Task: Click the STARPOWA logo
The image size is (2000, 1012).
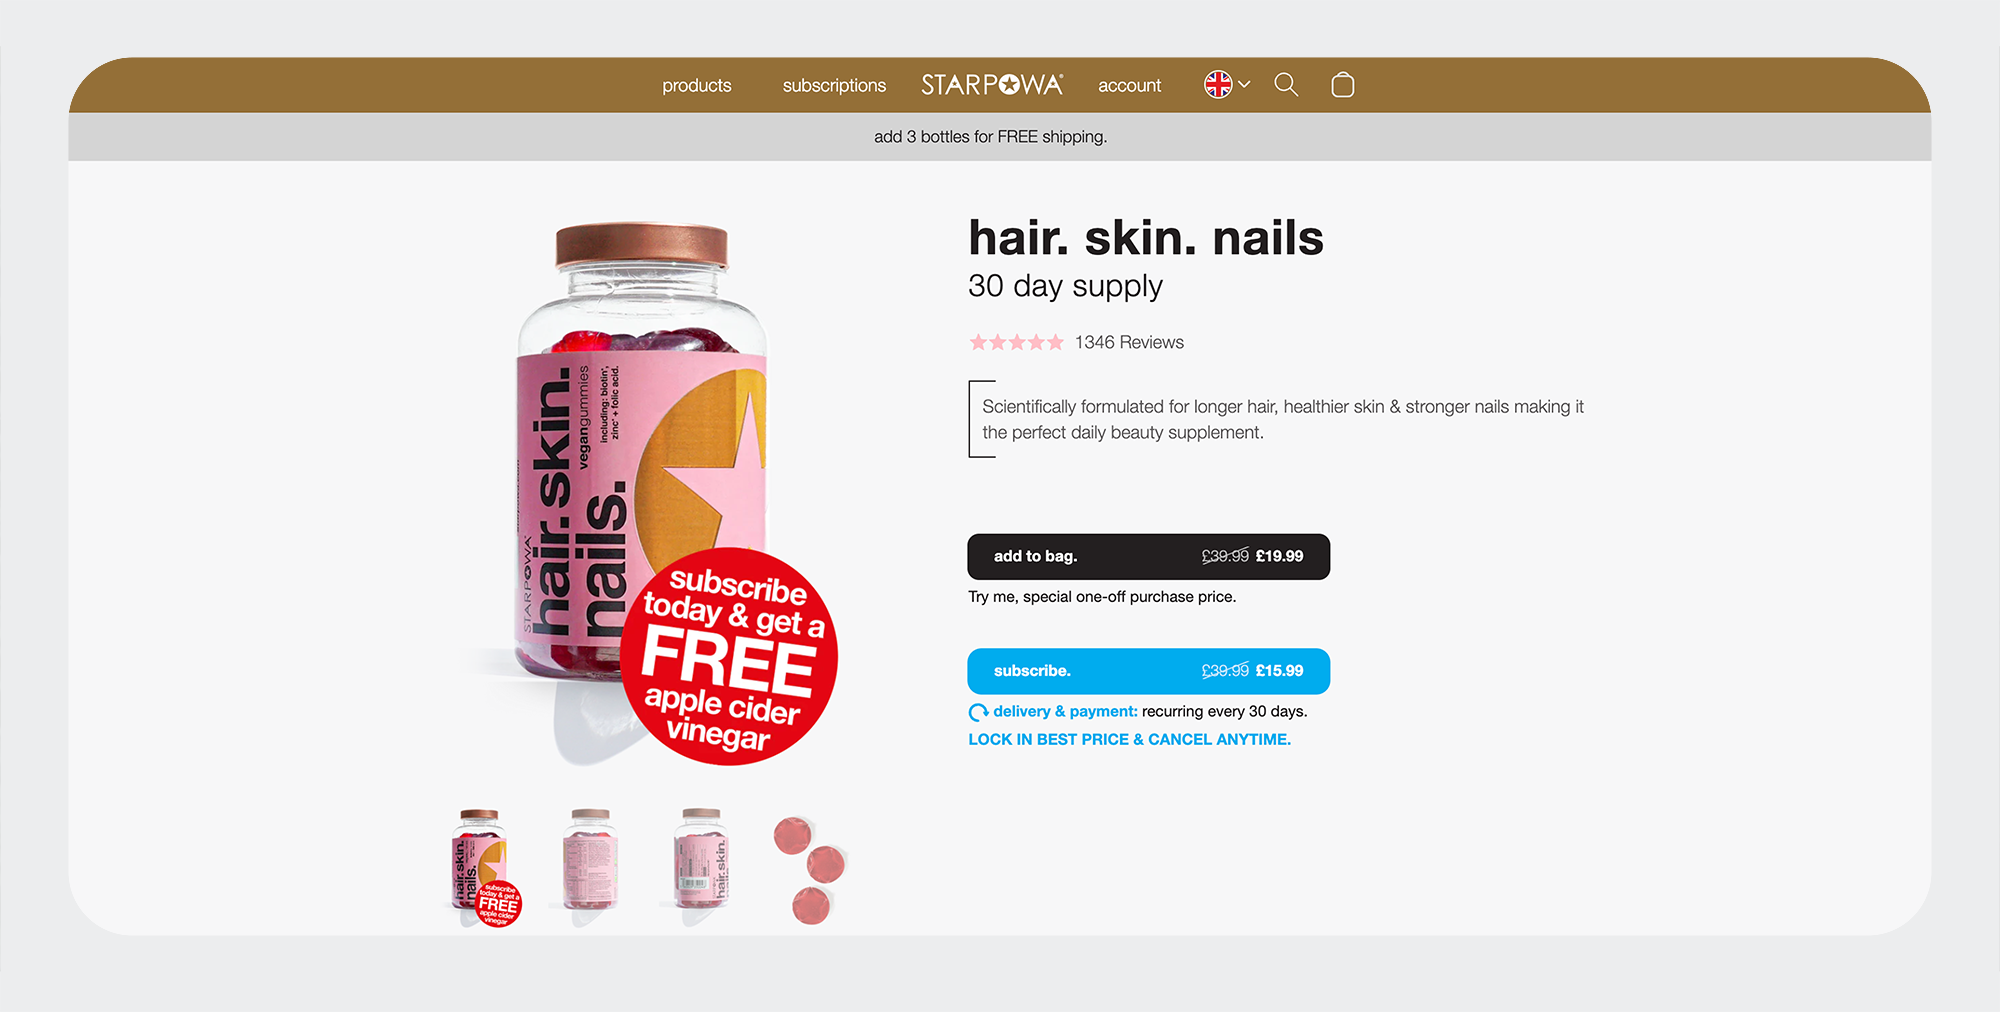Action: 992,85
